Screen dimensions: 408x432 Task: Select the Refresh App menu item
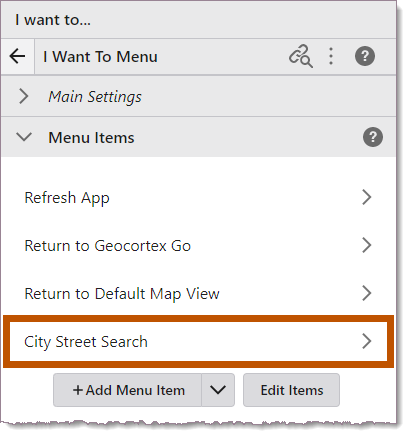point(198,197)
